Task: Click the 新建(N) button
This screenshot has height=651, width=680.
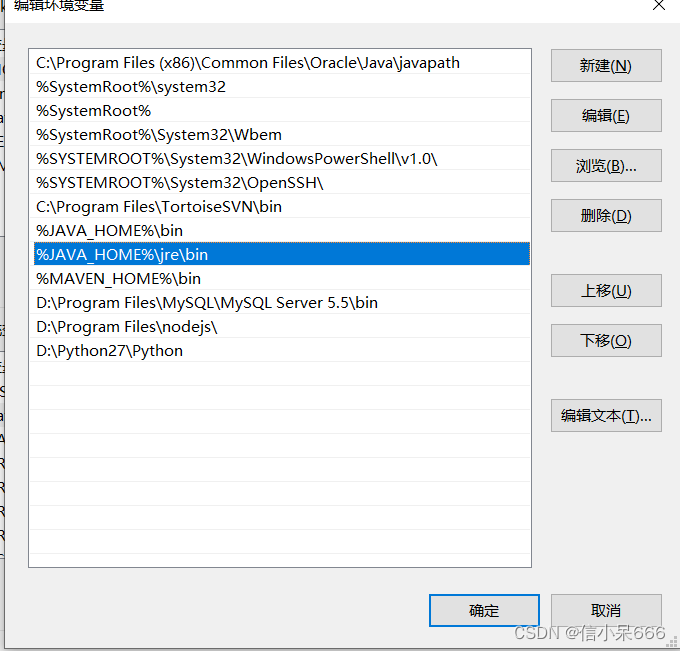Action: (x=606, y=65)
